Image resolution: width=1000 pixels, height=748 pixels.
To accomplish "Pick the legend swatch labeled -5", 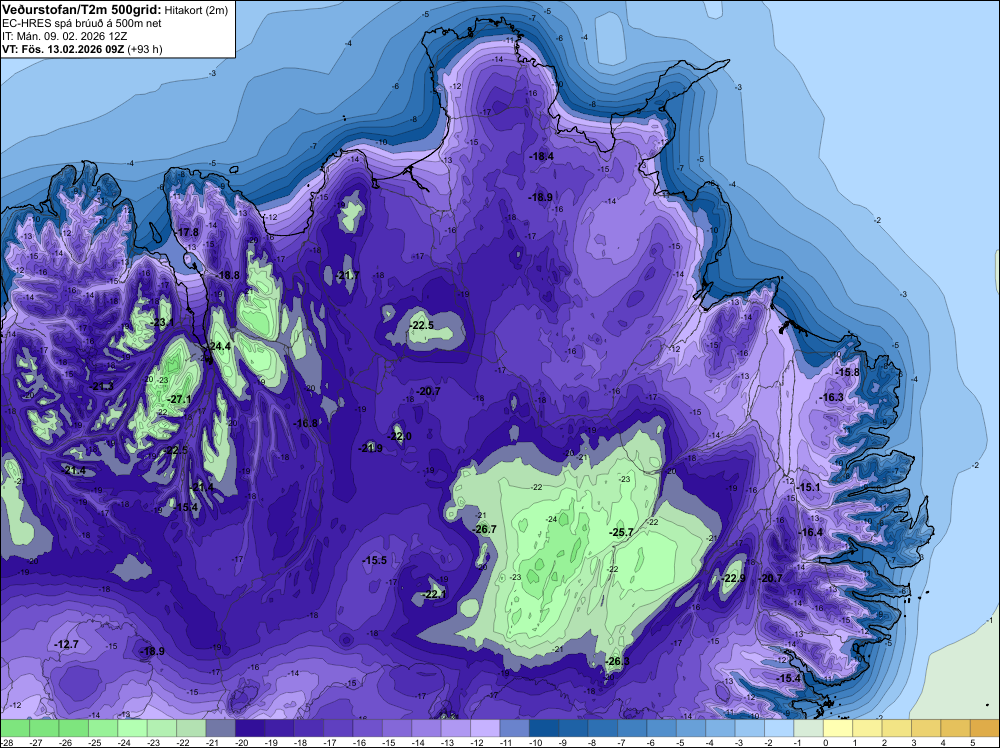I will [x=691, y=728].
